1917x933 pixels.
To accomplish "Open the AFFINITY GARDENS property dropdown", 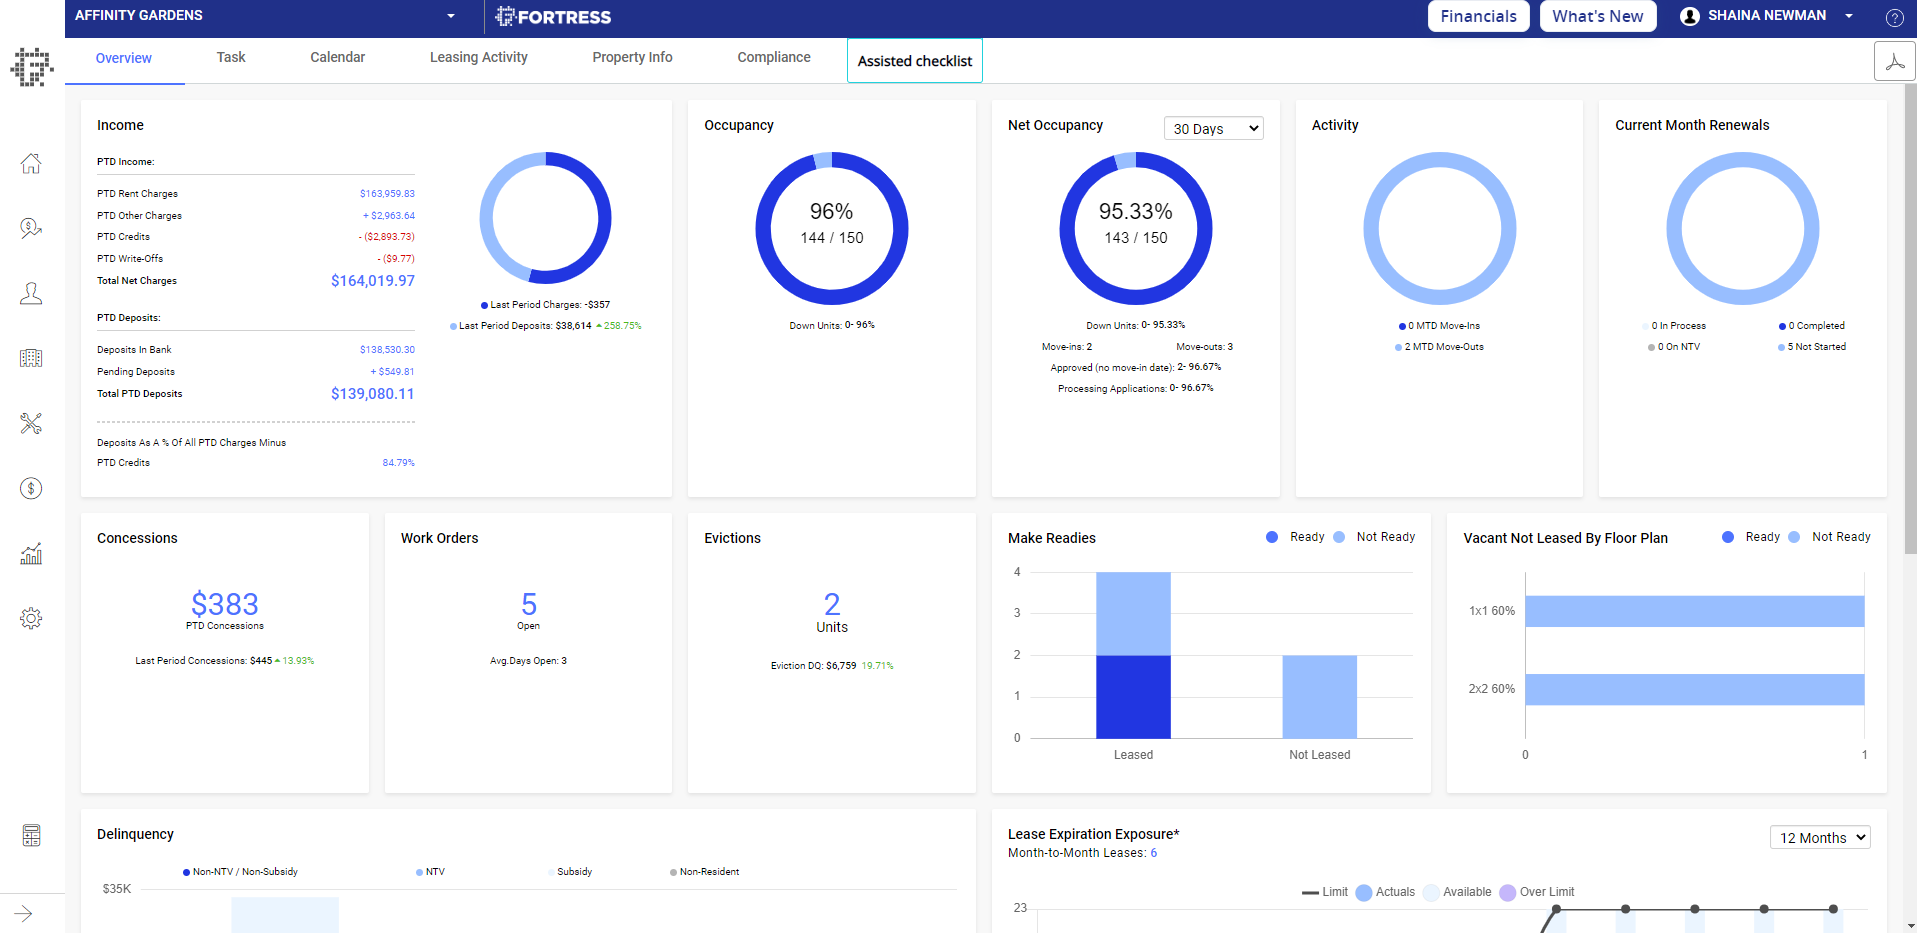I will 265,16.
